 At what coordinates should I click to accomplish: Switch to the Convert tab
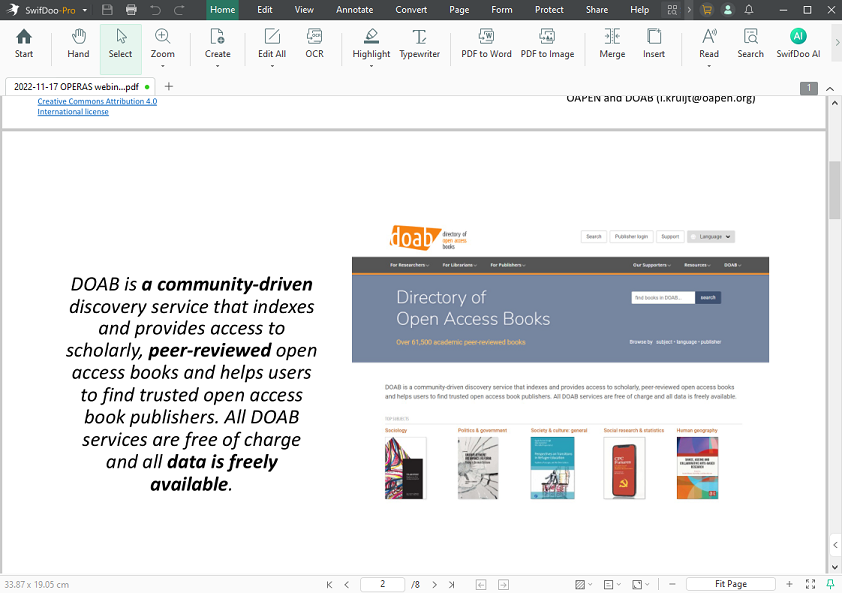click(x=411, y=10)
